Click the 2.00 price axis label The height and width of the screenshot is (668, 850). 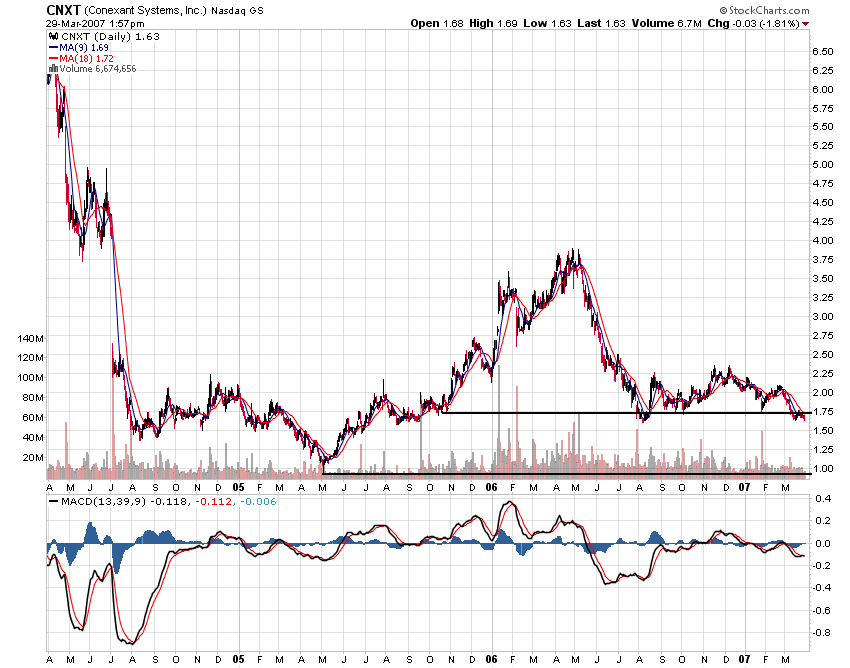(x=822, y=393)
